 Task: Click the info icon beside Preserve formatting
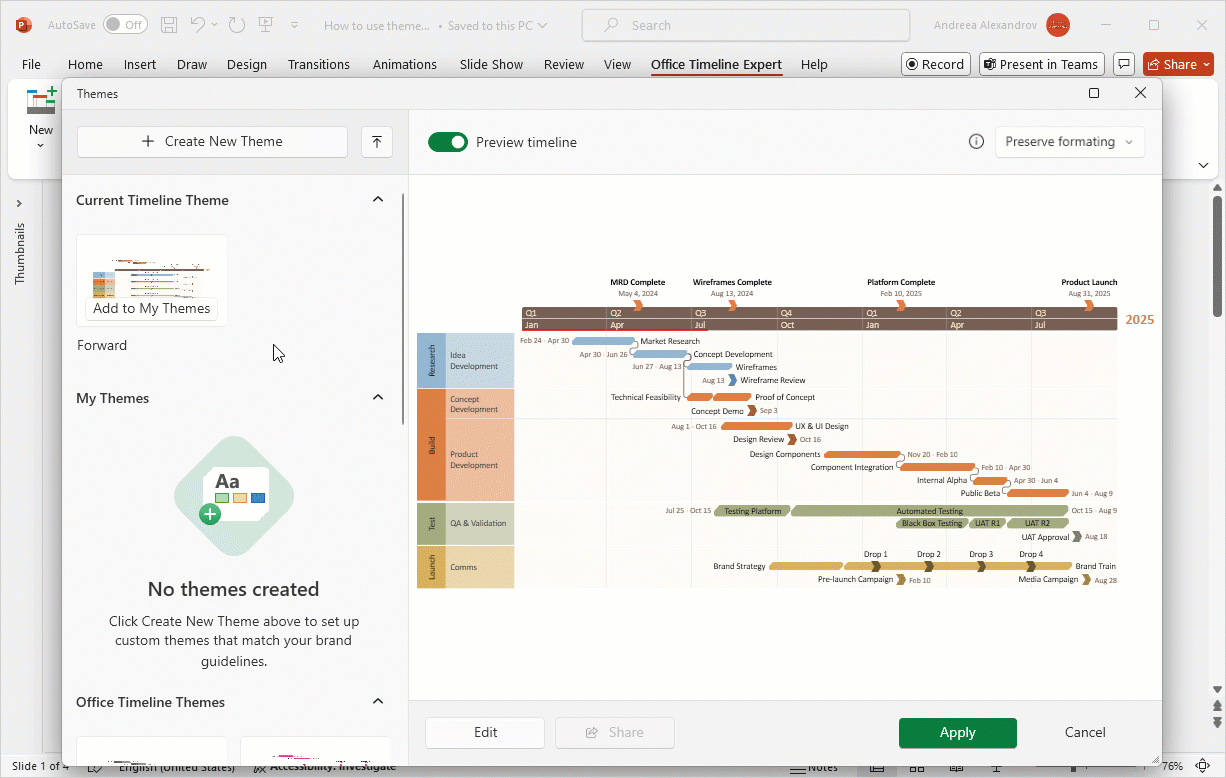coord(976,142)
